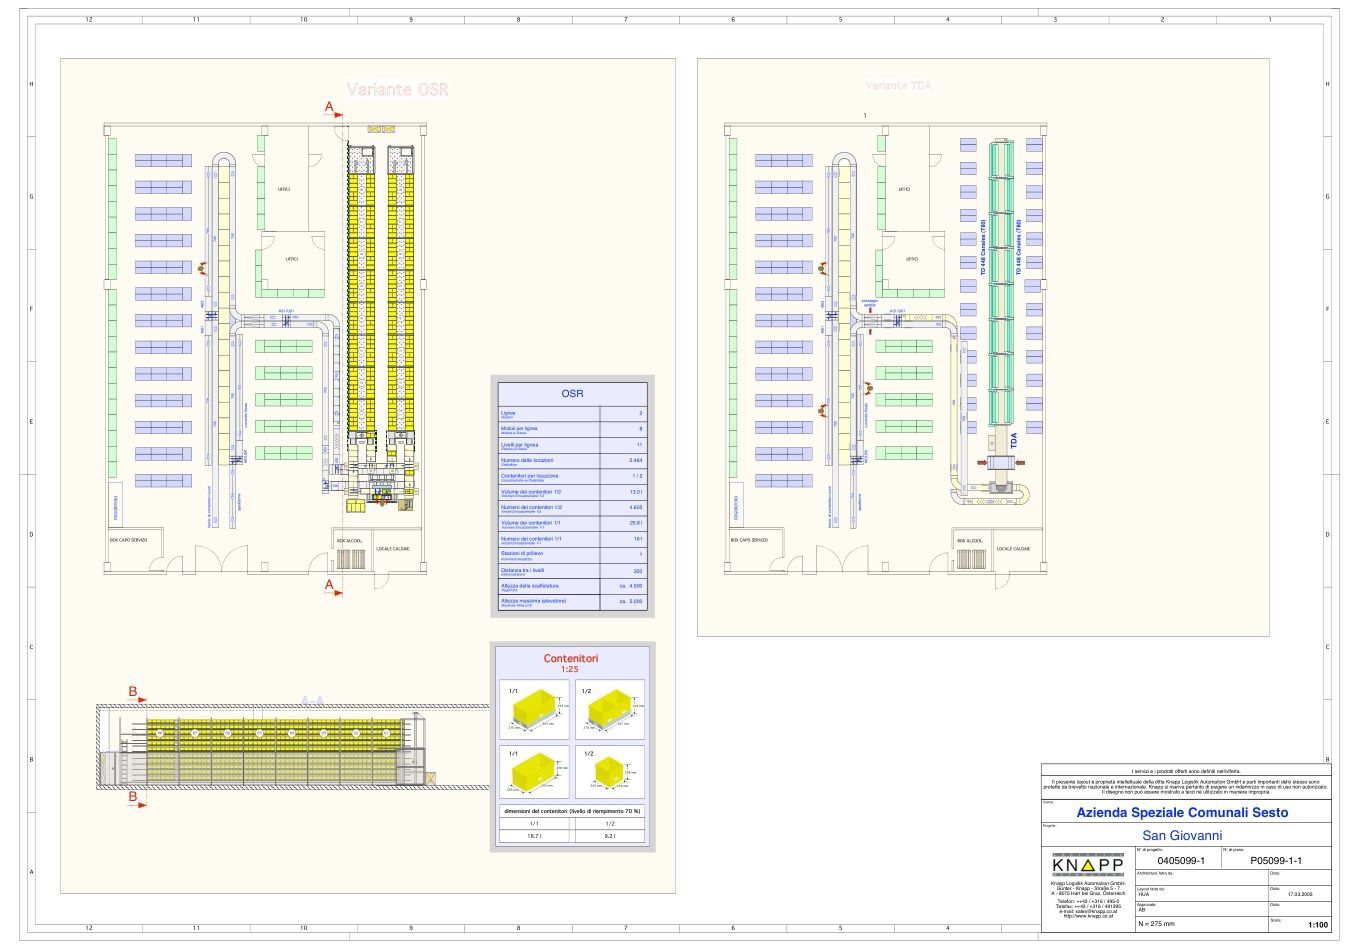
Task: Click the 'San Giovanni' project name
Action: (x=1182, y=836)
